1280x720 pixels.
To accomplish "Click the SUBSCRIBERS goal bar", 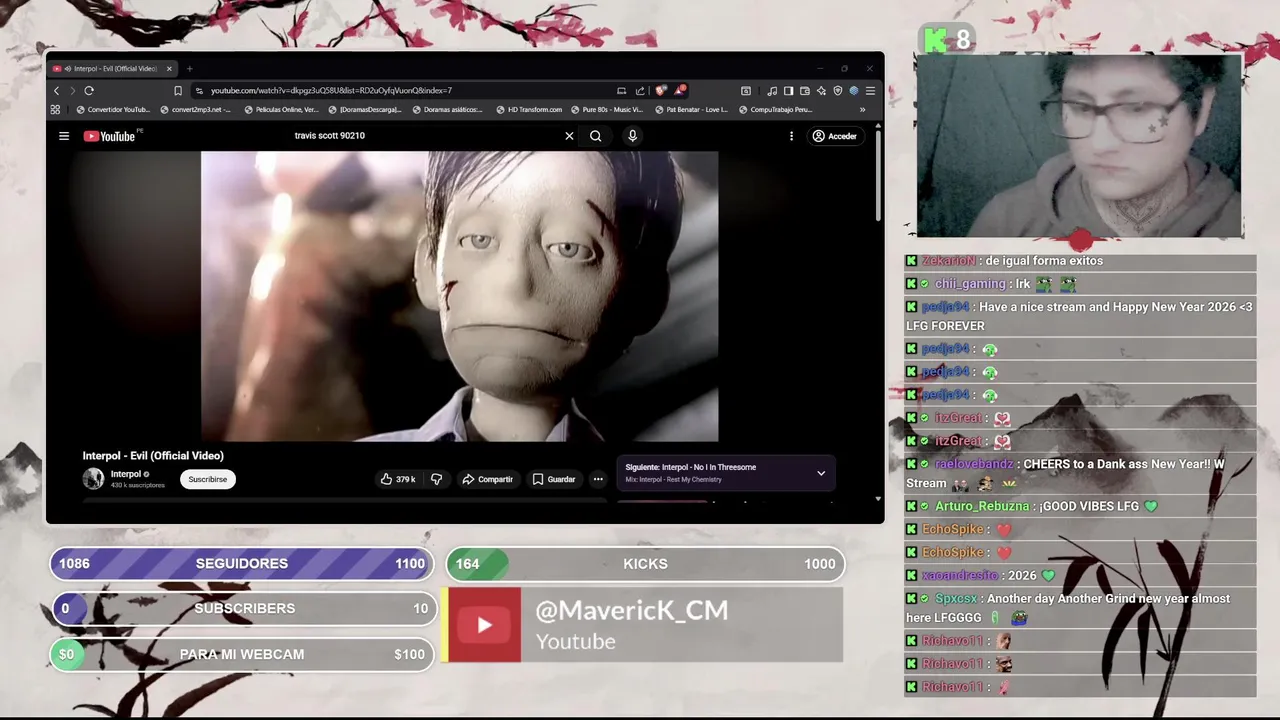I will (244, 608).
